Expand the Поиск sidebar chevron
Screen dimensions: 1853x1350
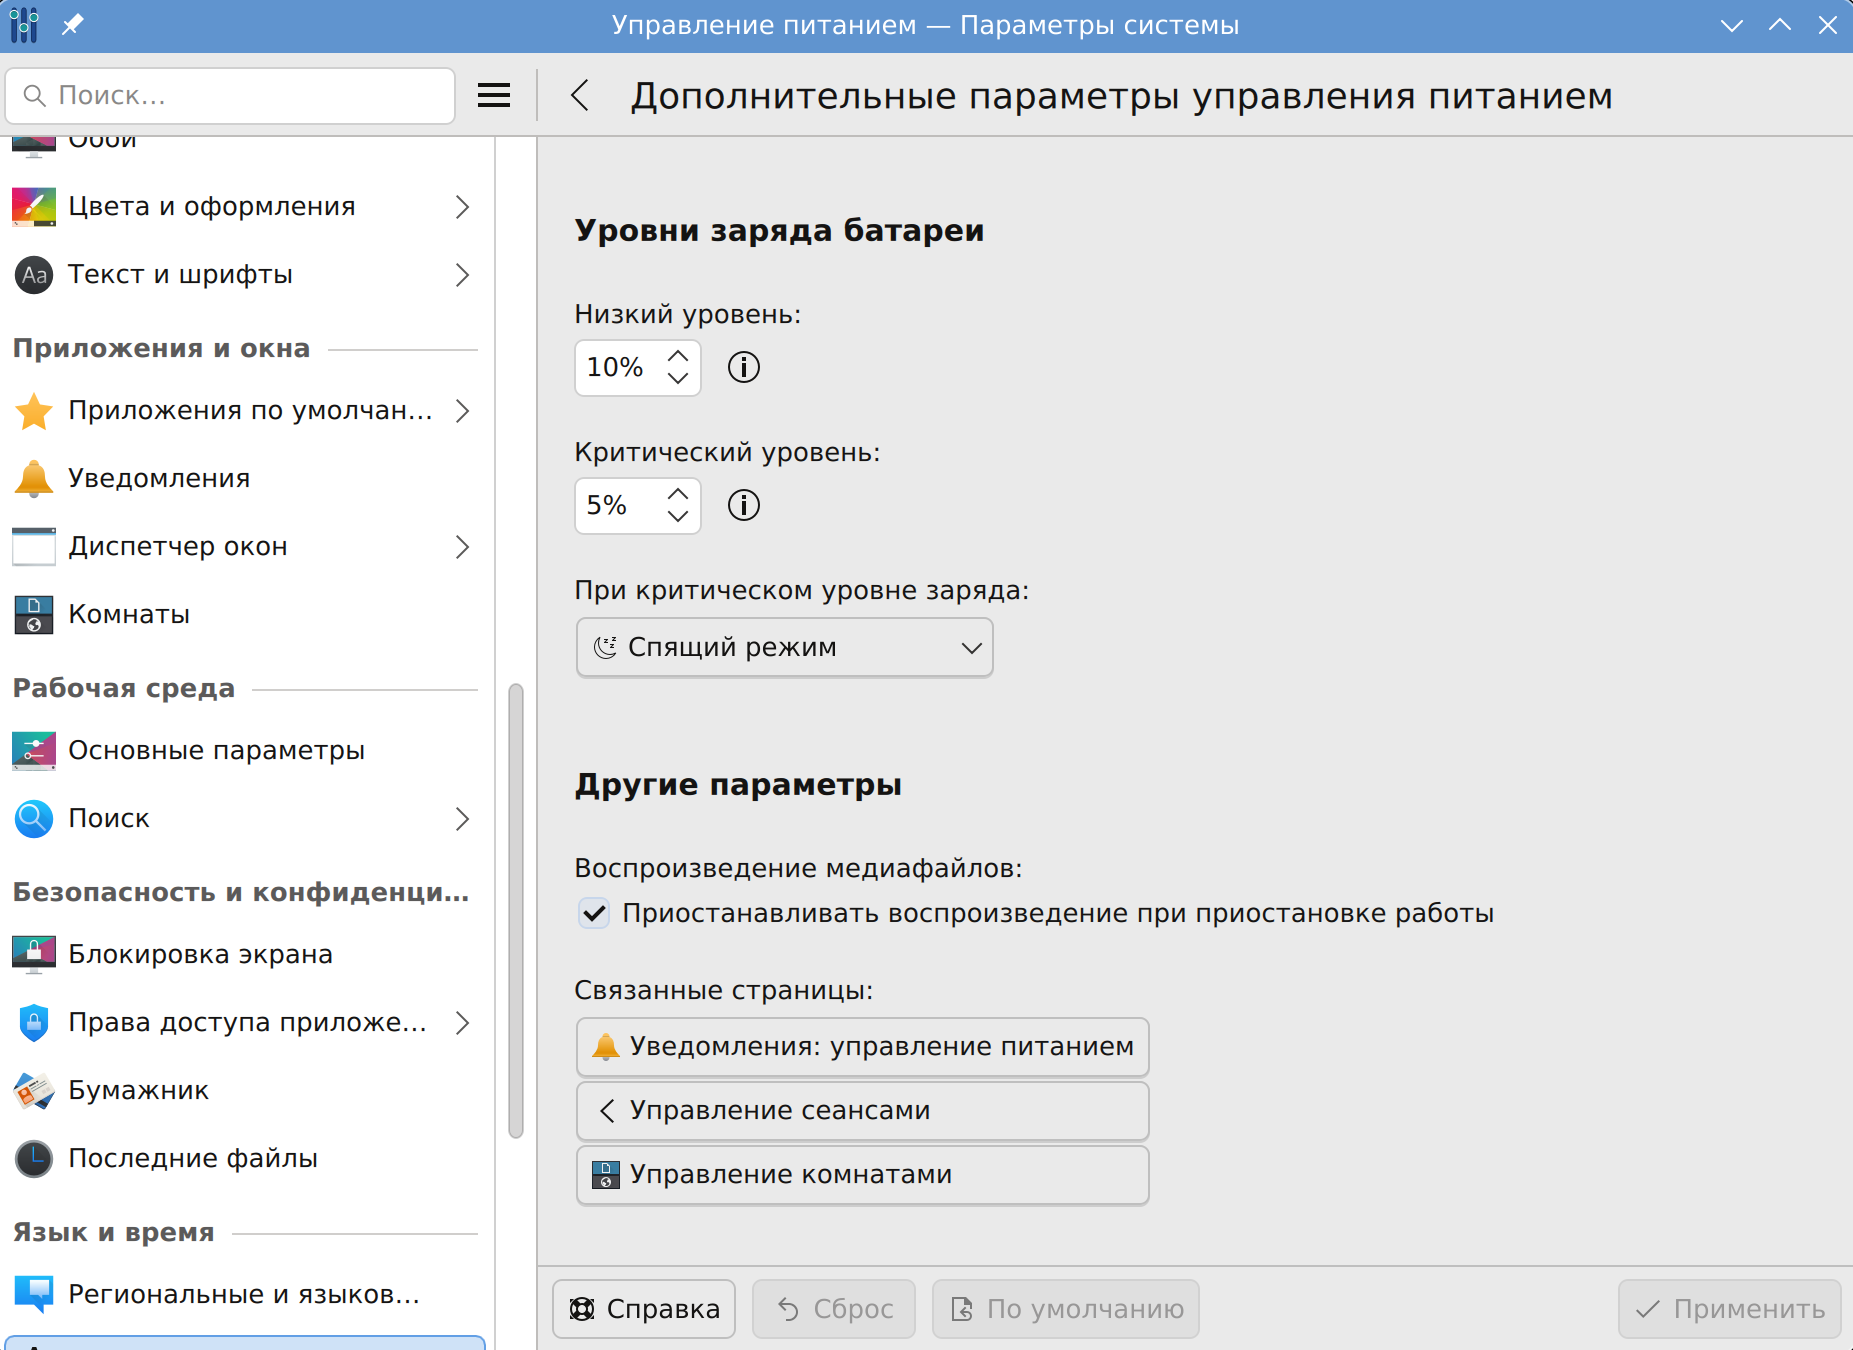tap(462, 819)
